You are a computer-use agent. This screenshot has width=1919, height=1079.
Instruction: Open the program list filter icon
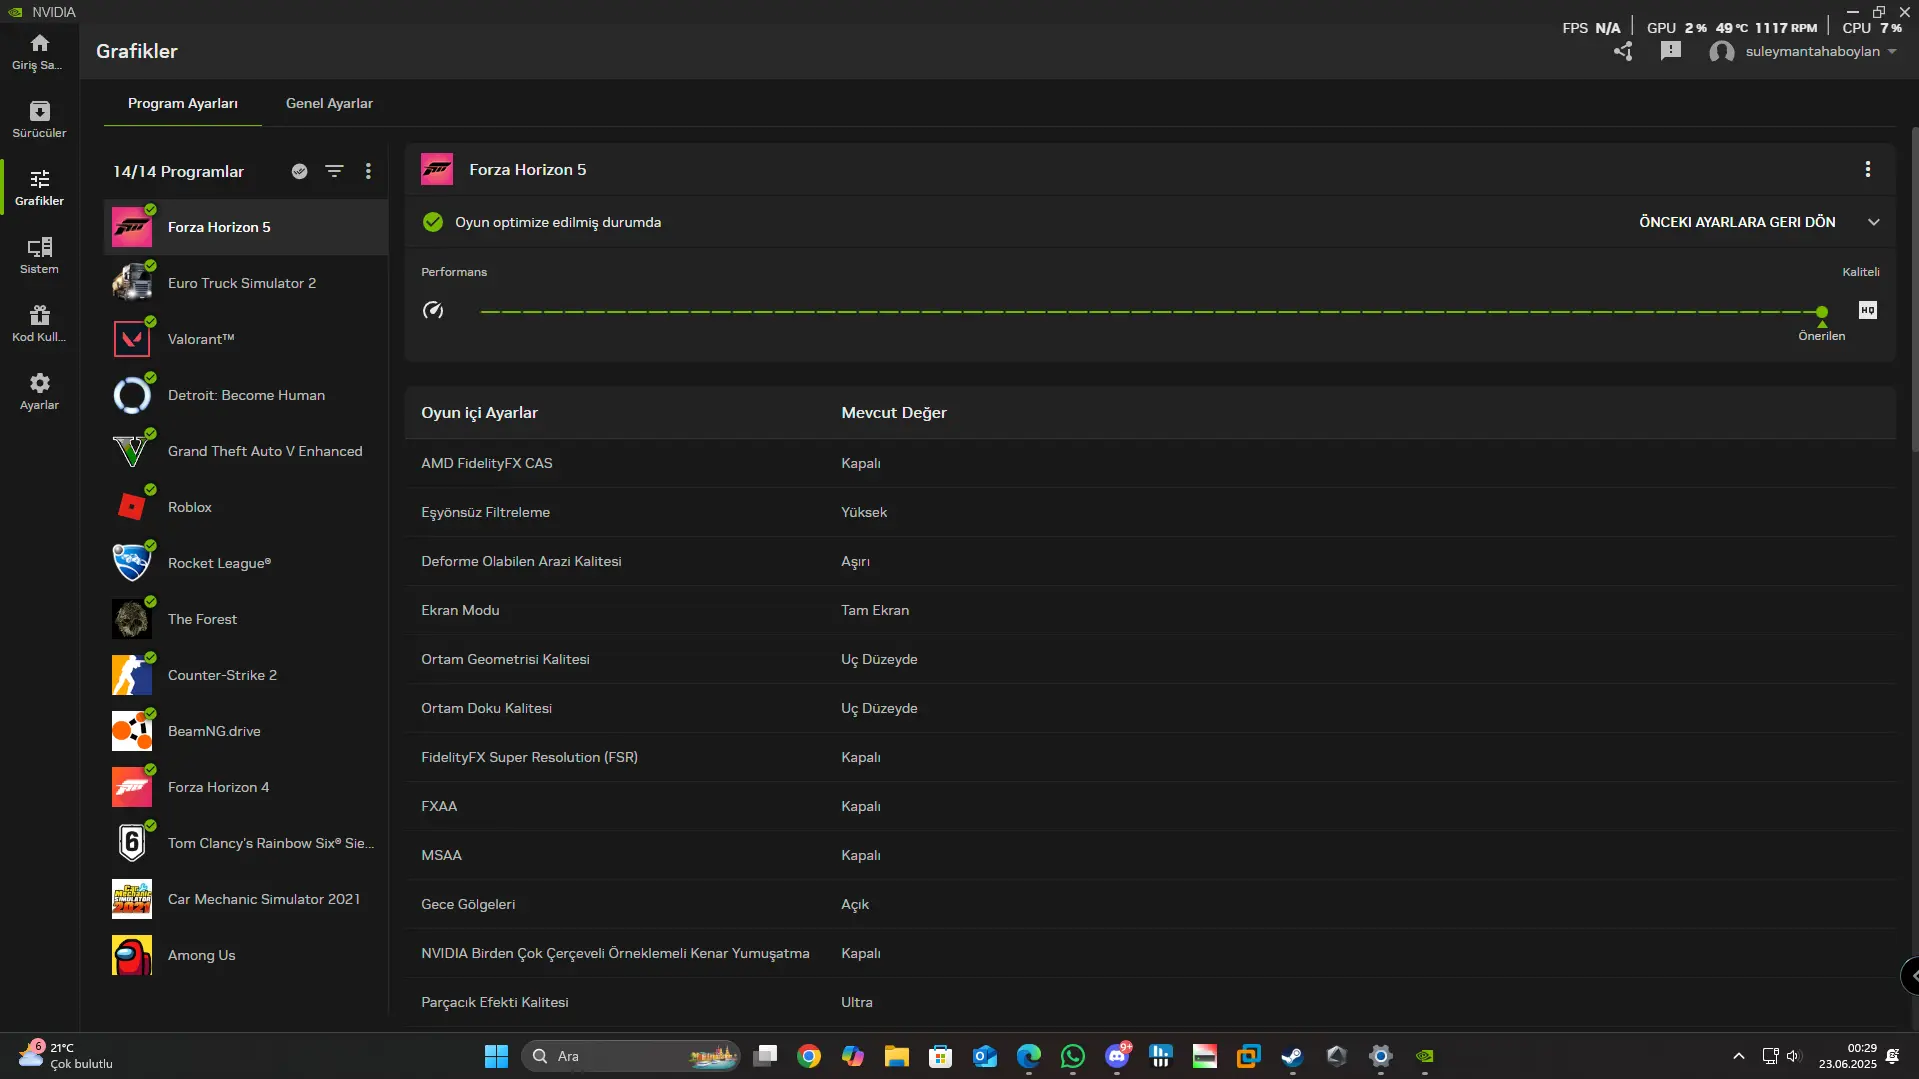point(334,171)
